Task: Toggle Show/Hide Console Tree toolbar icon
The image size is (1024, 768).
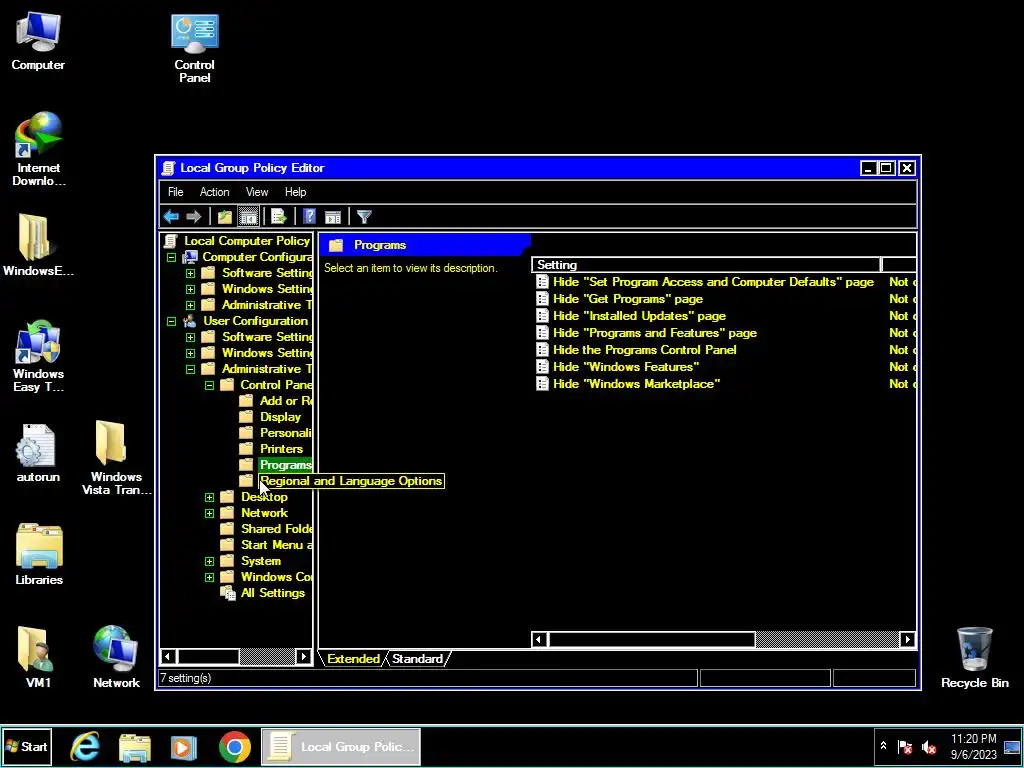Action: [248, 216]
